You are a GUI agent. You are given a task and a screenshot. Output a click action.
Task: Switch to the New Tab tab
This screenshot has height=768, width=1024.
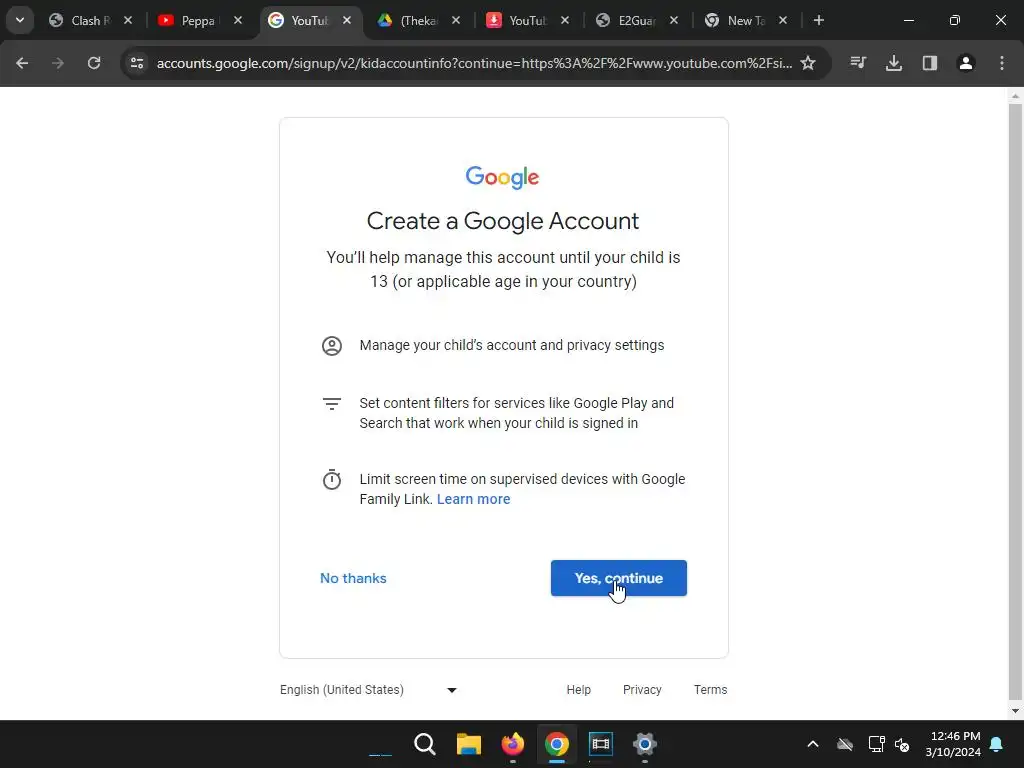[746, 21]
